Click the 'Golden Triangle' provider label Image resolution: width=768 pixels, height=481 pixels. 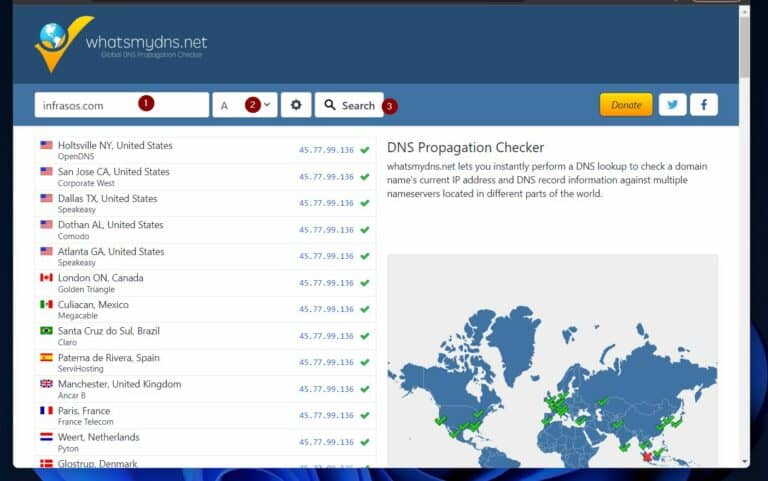(86, 289)
